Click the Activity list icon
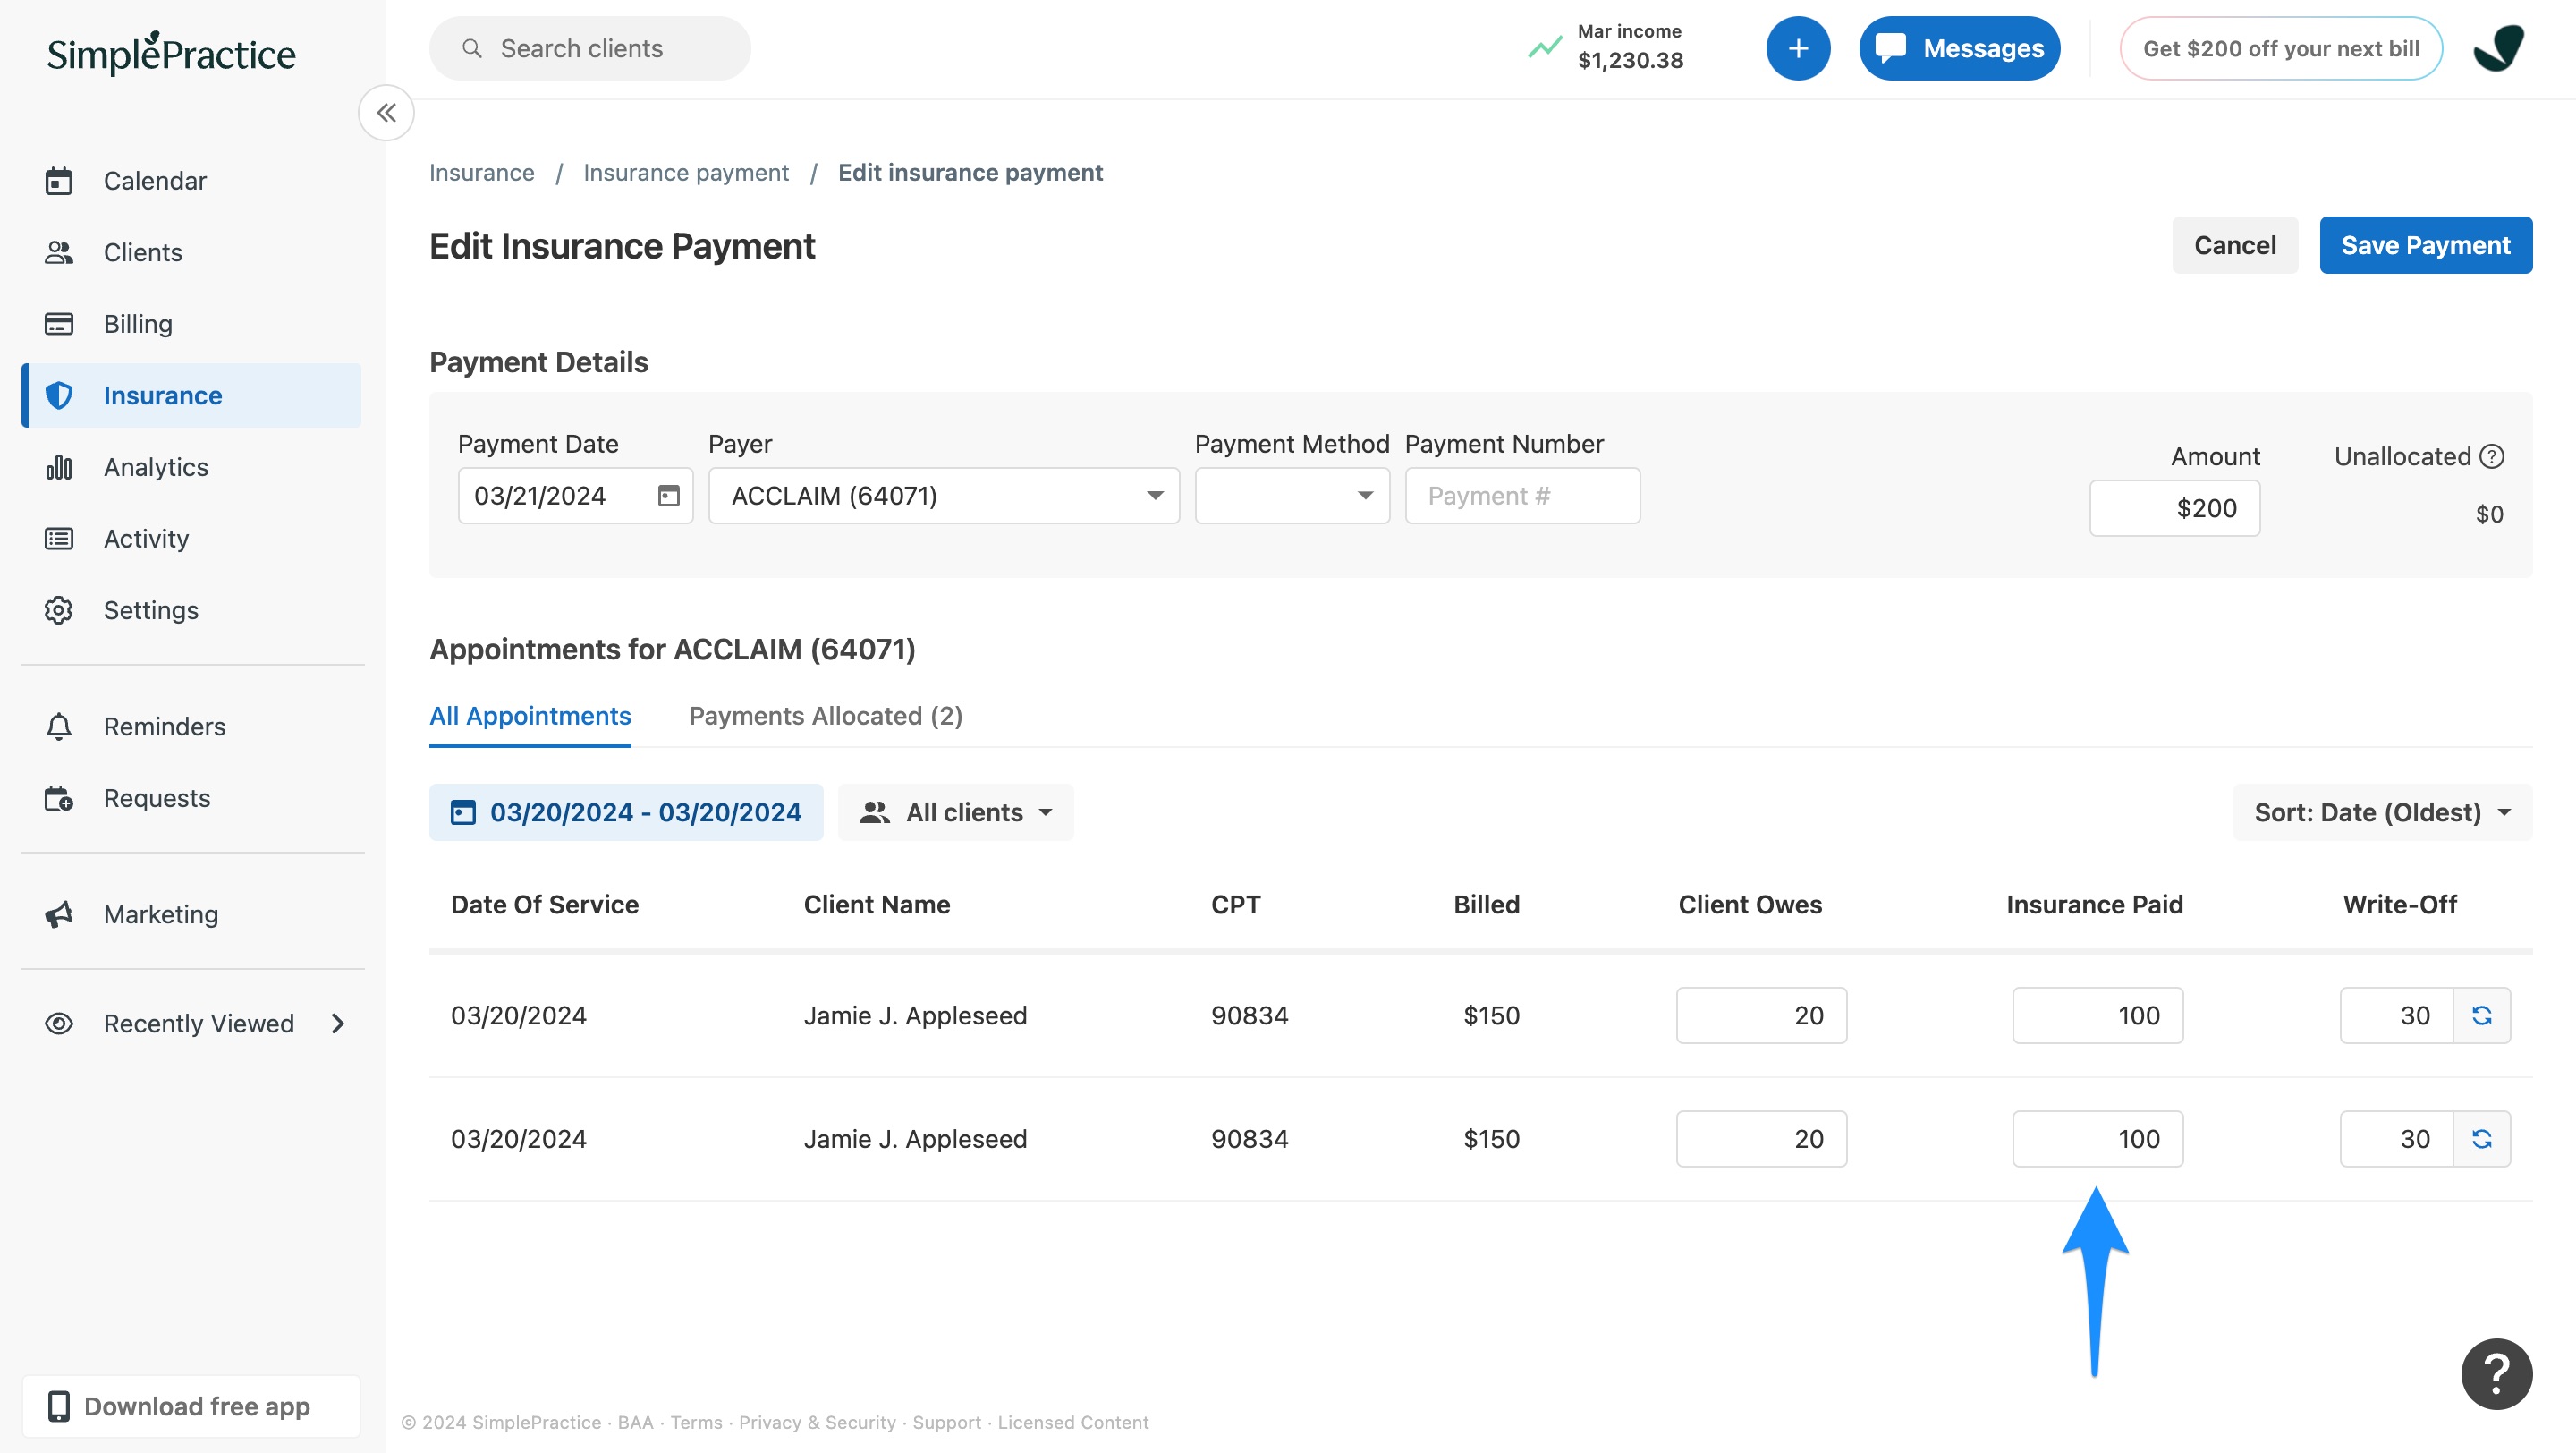The width and height of the screenshot is (2576, 1453). click(x=59, y=538)
